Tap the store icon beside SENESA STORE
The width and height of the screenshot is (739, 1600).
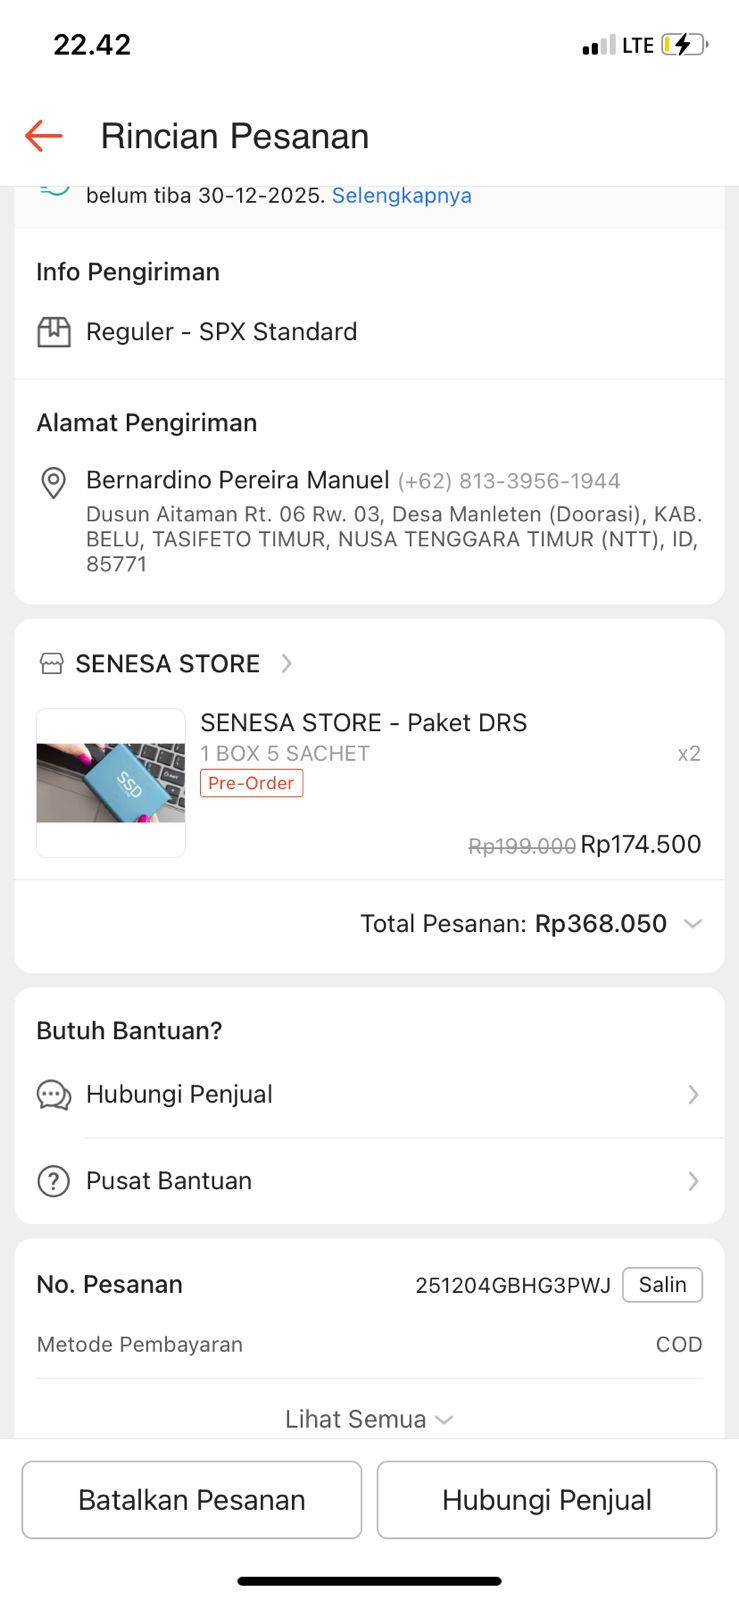click(x=51, y=663)
